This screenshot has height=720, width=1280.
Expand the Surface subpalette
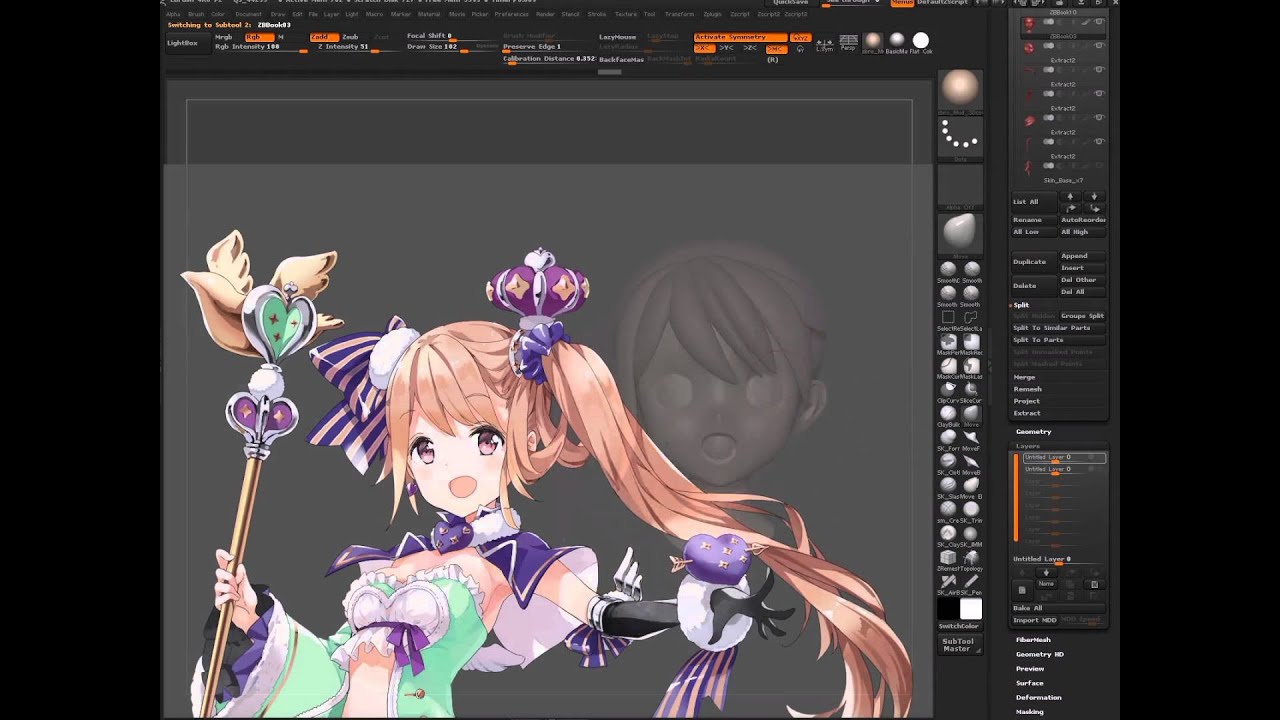click(1030, 683)
